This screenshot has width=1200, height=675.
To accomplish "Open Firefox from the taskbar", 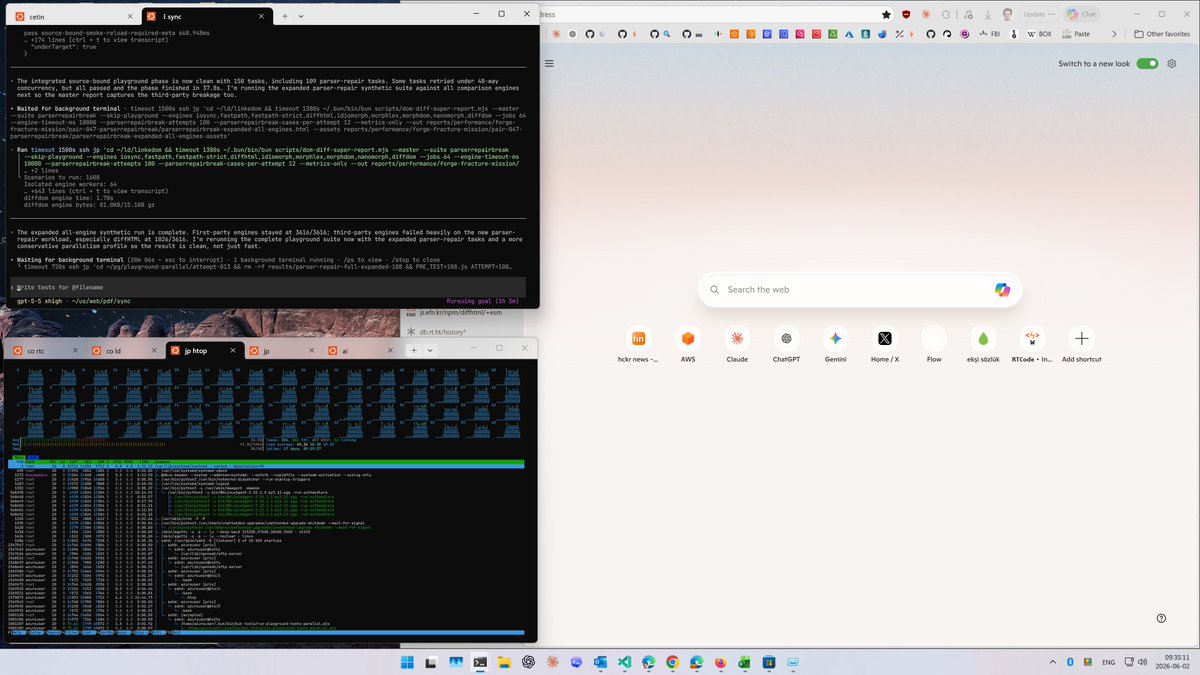I will pos(721,662).
